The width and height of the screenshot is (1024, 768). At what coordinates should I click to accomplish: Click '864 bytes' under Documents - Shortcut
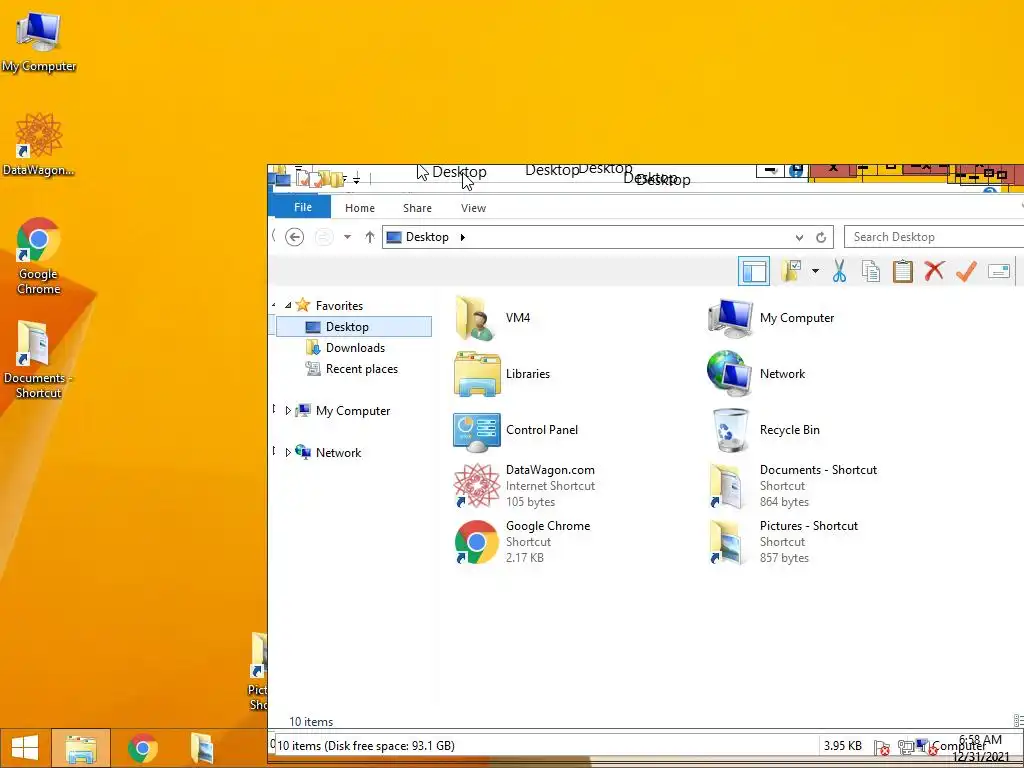click(x=784, y=502)
